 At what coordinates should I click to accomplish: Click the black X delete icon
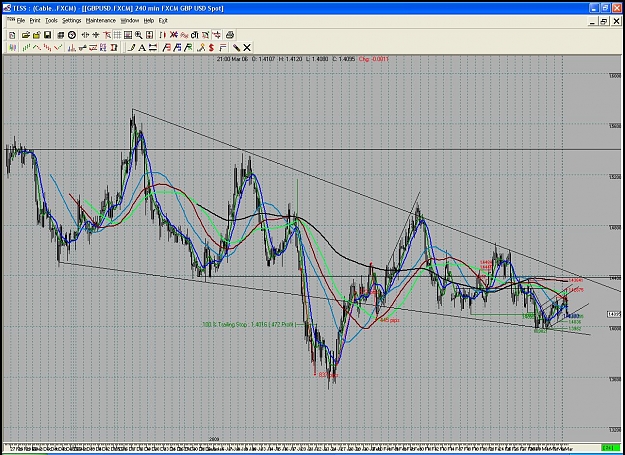pos(247,48)
